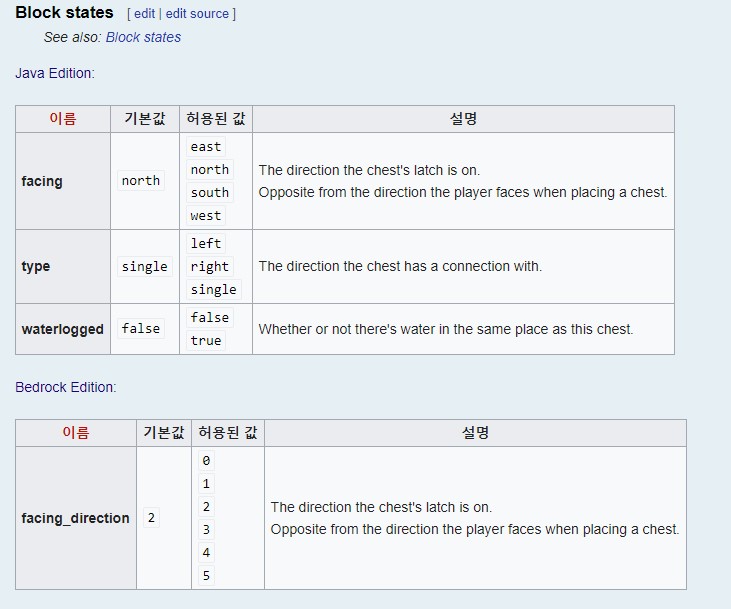Click the 'edit' link beside Block states heading
This screenshot has height=609, width=731.
coord(144,14)
